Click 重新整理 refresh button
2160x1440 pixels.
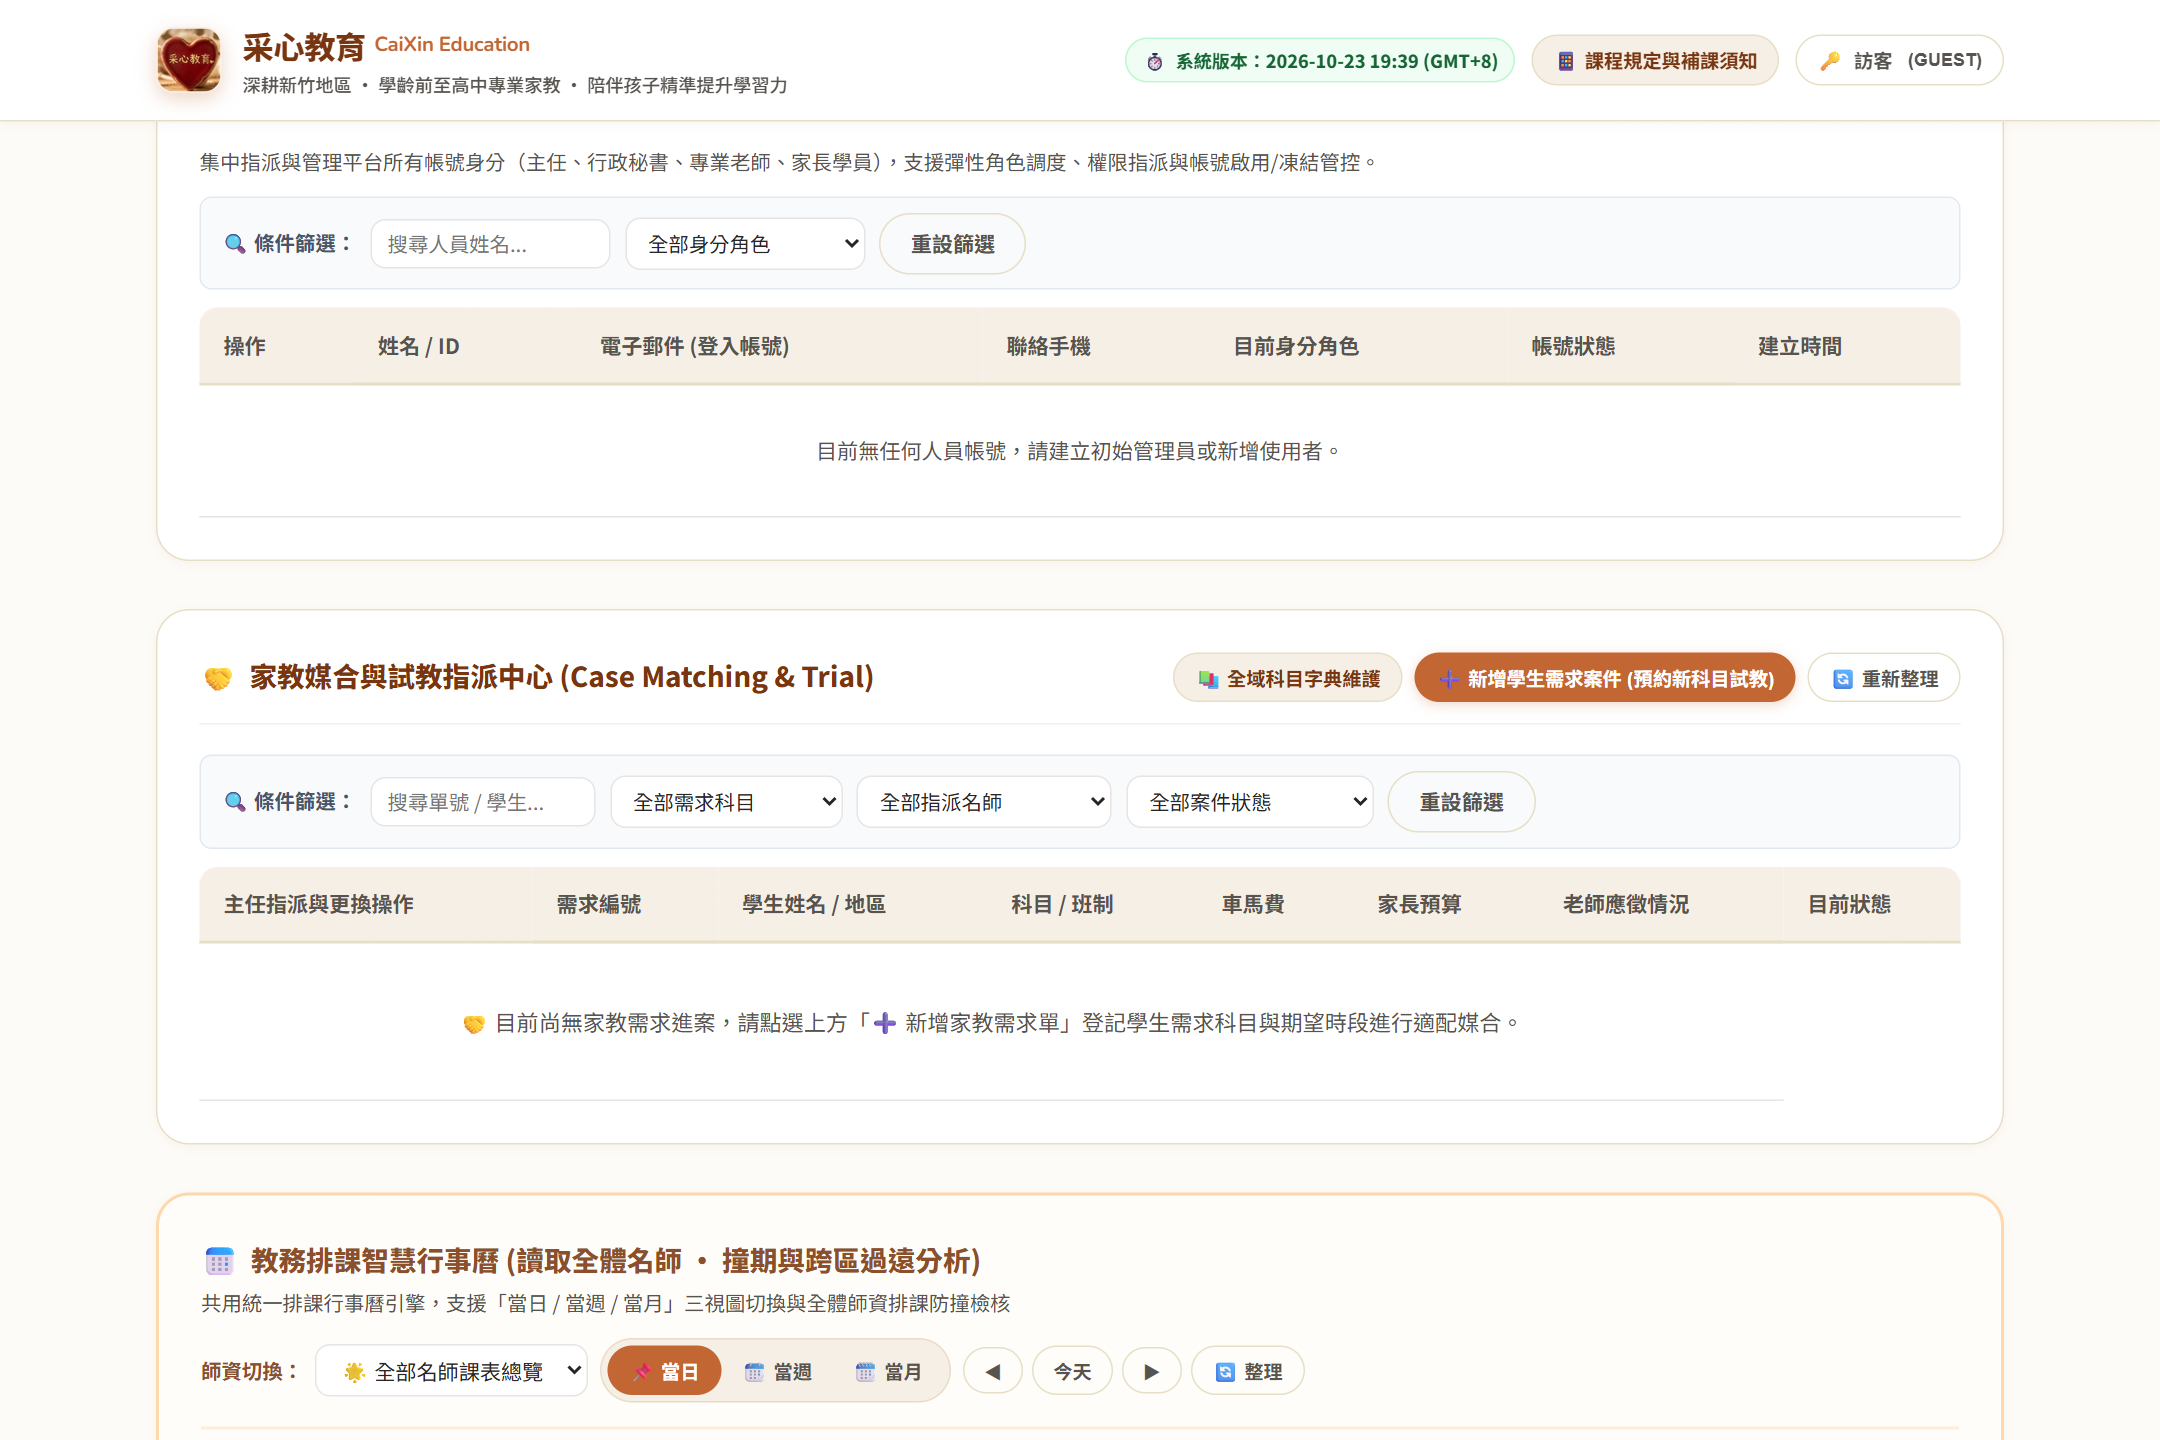pyautogui.click(x=1884, y=678)
